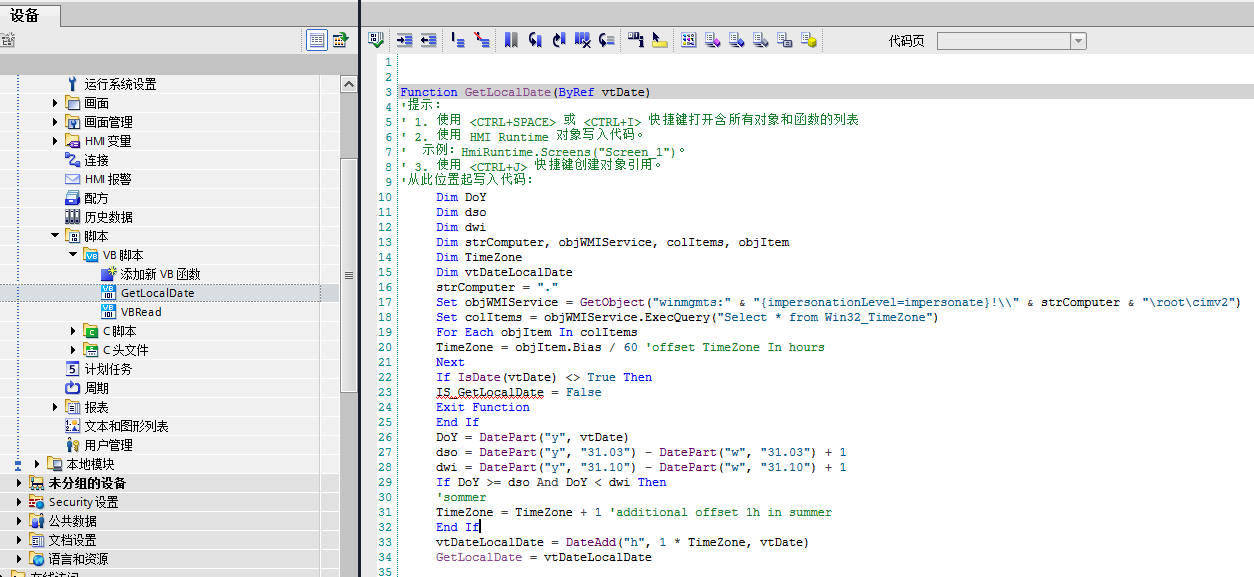1254x577 pixels.
Task: Expand the C 头文件 folder
Action: click(x=73, y=350)
